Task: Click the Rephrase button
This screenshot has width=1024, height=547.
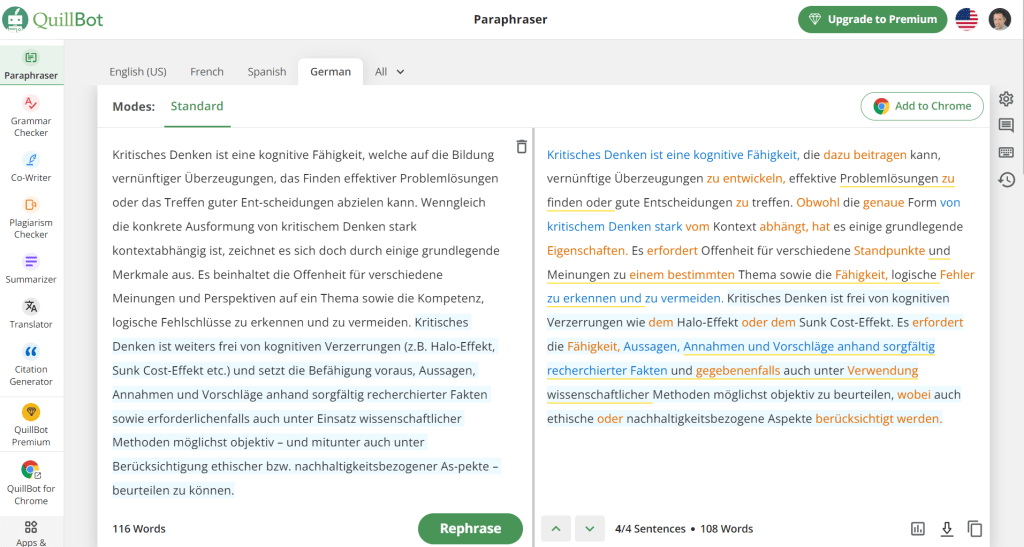Action: tap(470, 528)
